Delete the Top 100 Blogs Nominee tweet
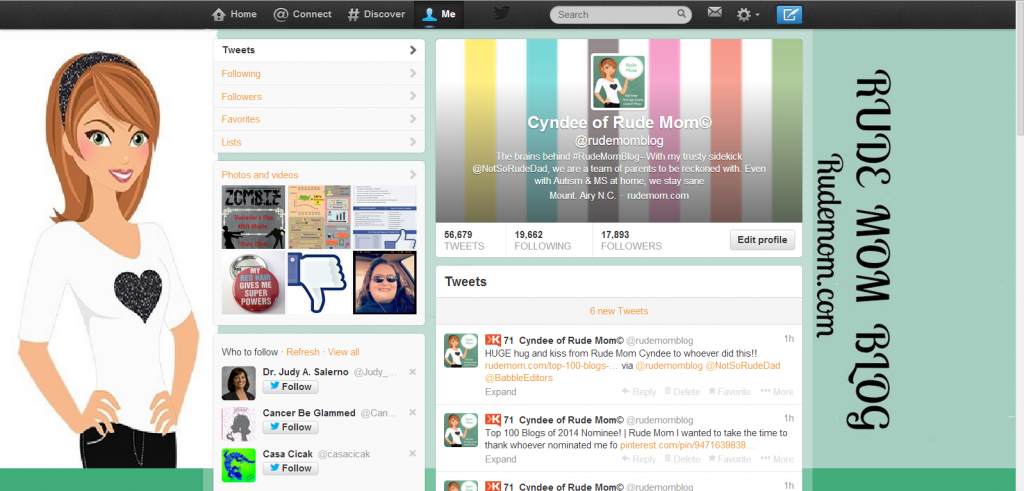The image size is (1024, 491). [682, 459]
